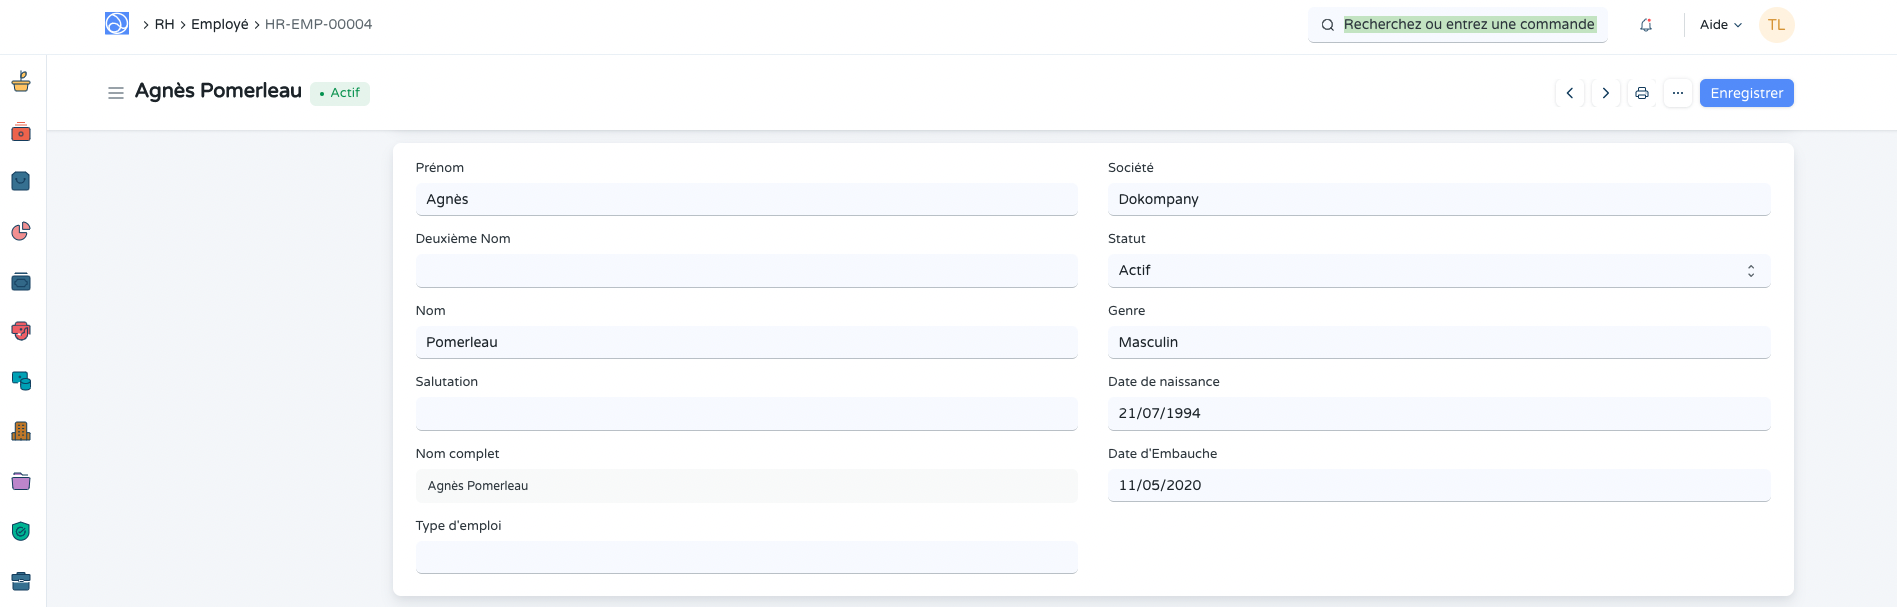The image size is (1897, 607).
Task: Print the employee record with printer icon
Action: 1641,93
